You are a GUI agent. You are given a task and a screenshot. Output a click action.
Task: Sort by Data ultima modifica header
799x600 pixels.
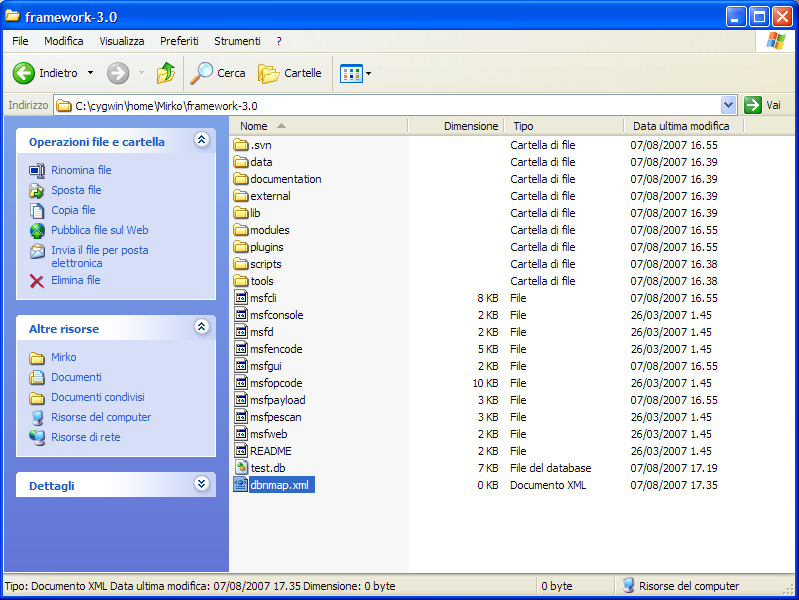683,126
